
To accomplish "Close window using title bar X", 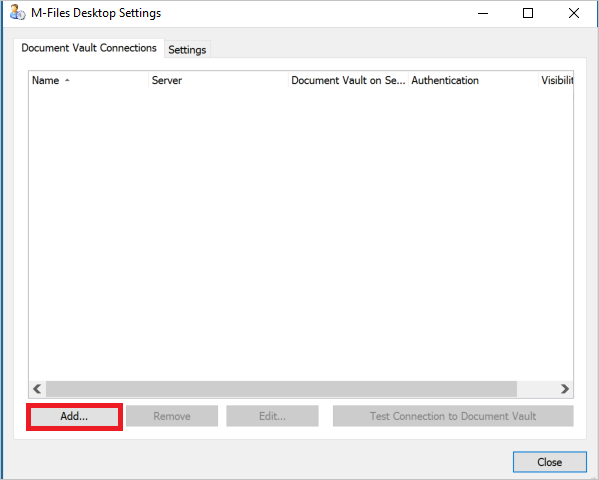I will point(574,13).
